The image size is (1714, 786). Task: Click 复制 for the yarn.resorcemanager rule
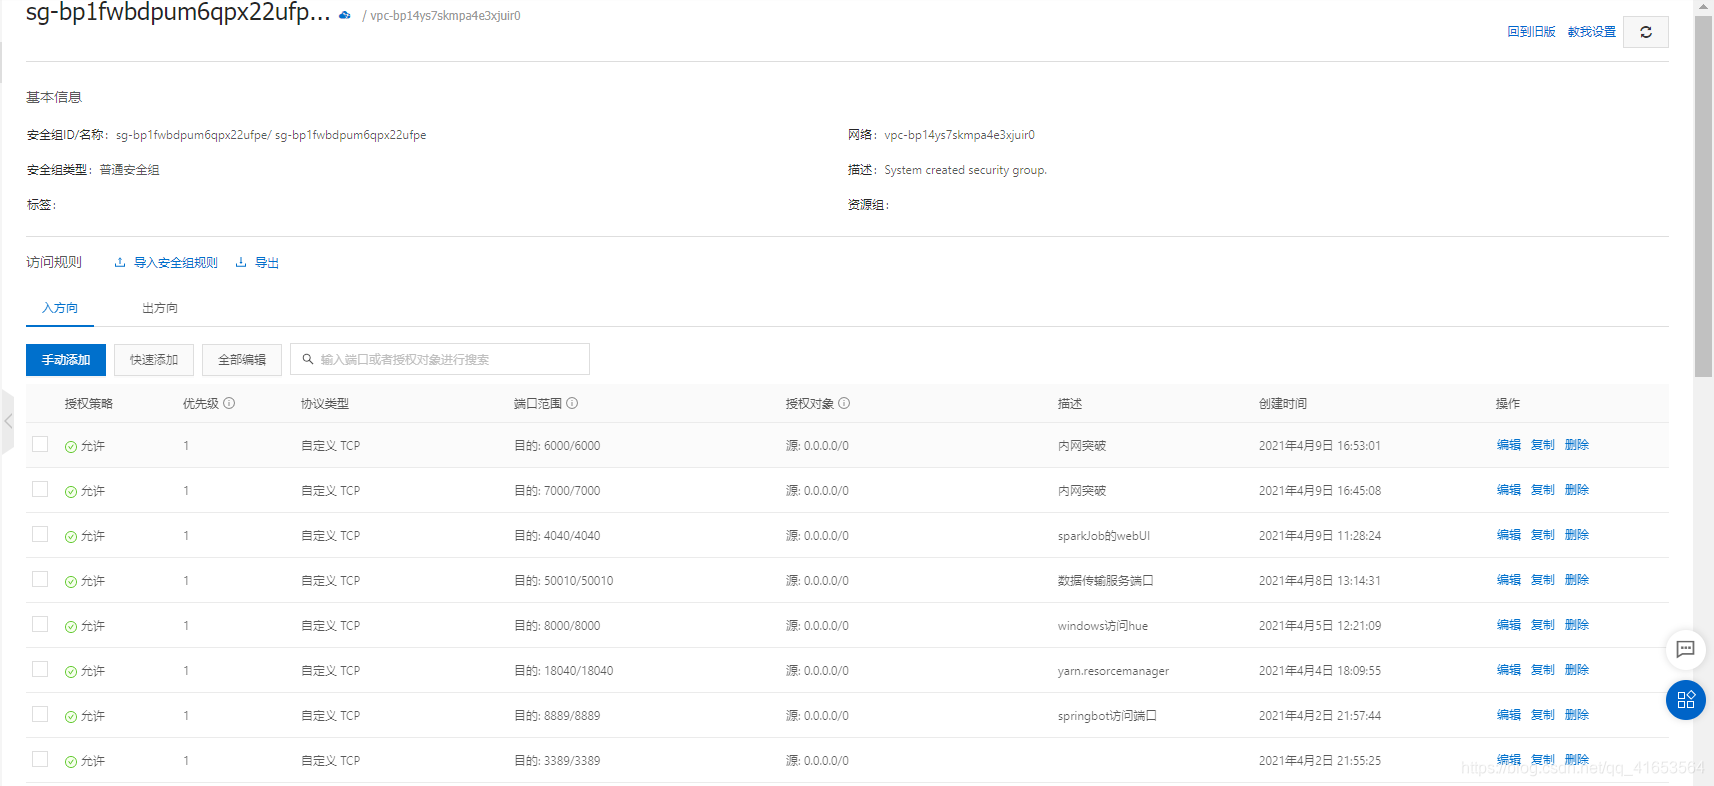(1543, 670)
